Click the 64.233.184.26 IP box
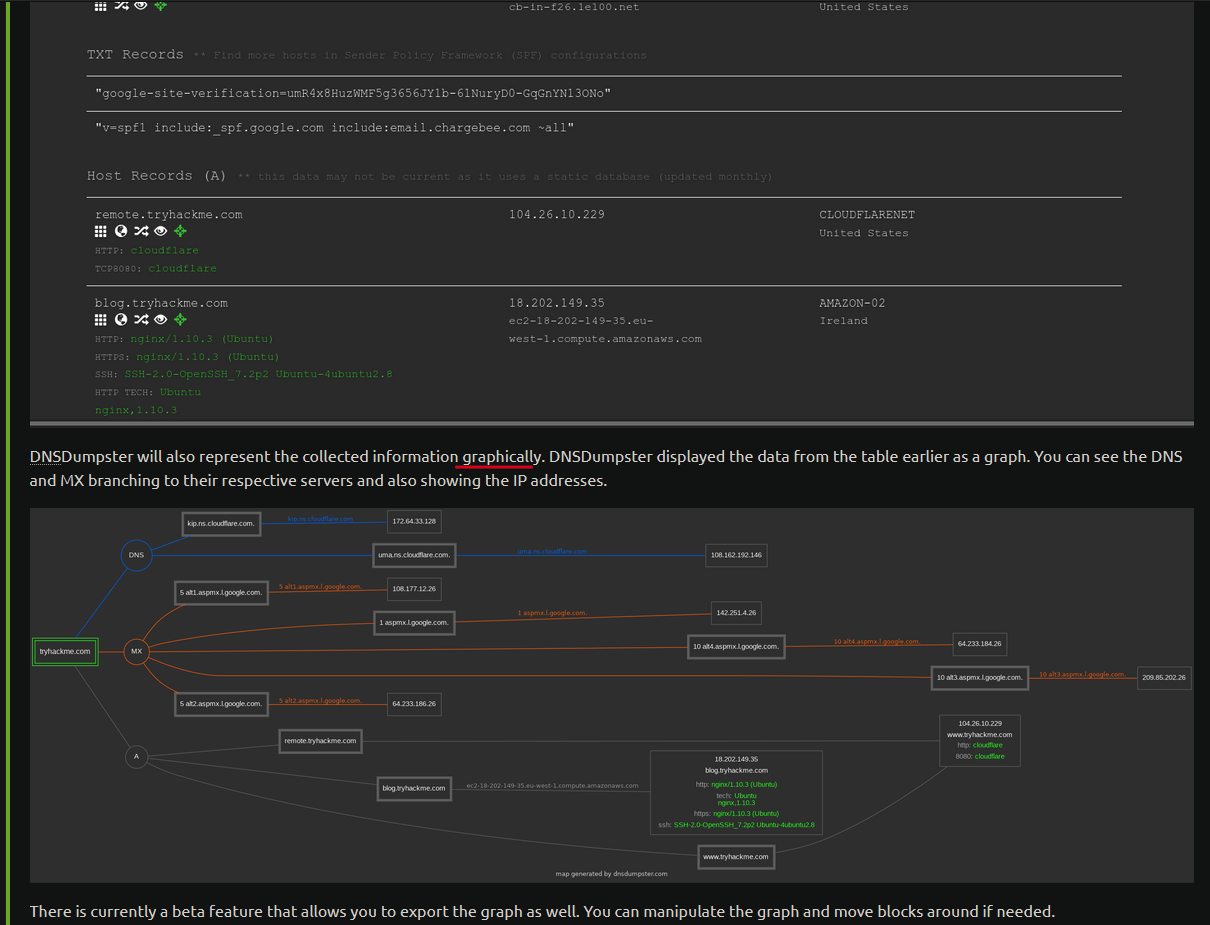 point(980,644)
